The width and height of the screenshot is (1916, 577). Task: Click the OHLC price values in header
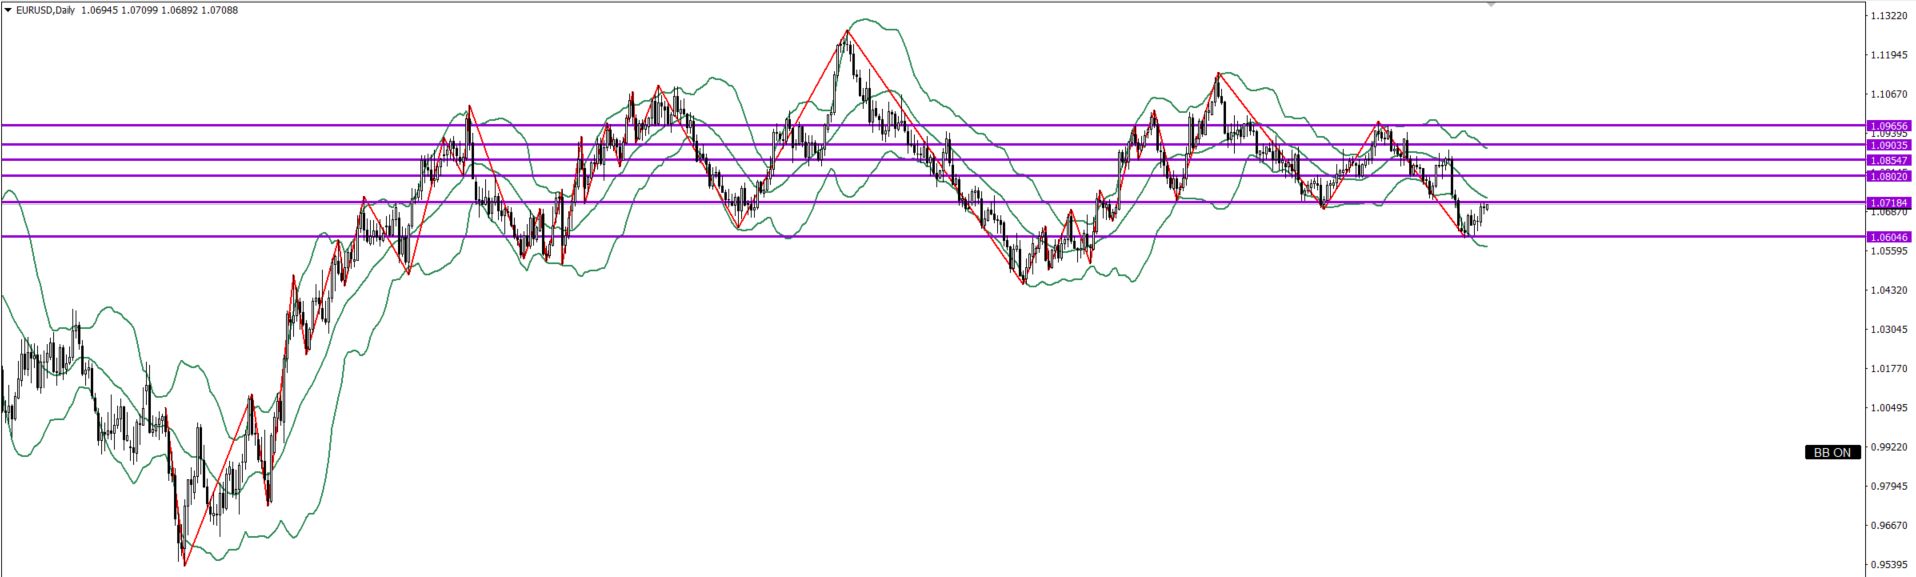(160, 10)
